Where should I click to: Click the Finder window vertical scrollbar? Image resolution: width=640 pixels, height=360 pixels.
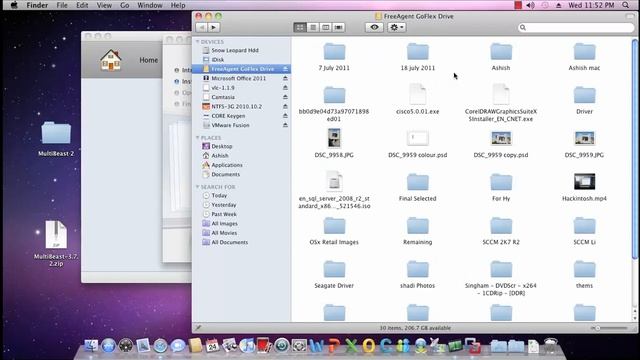point(635,149)
